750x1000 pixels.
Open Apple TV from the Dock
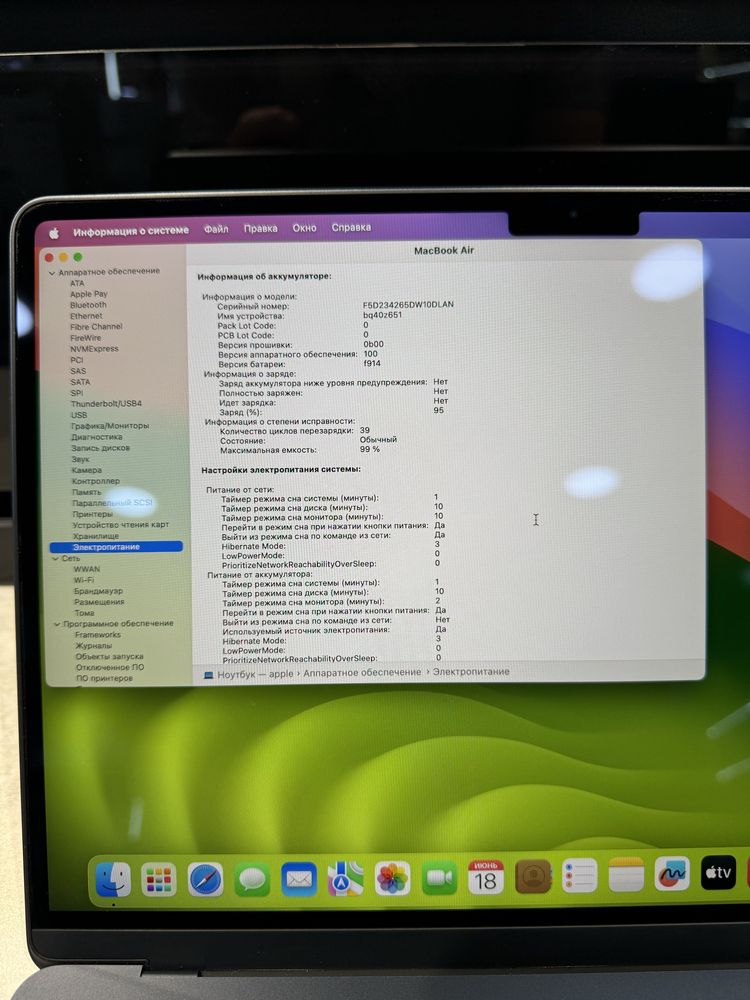point(718,872)
